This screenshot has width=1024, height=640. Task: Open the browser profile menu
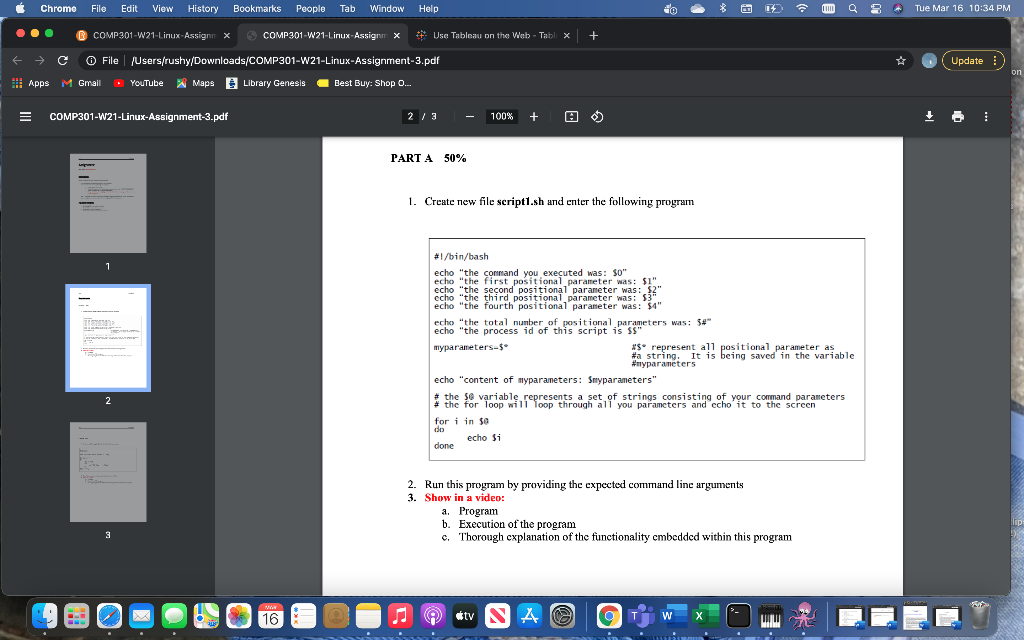tap(929, 60)
